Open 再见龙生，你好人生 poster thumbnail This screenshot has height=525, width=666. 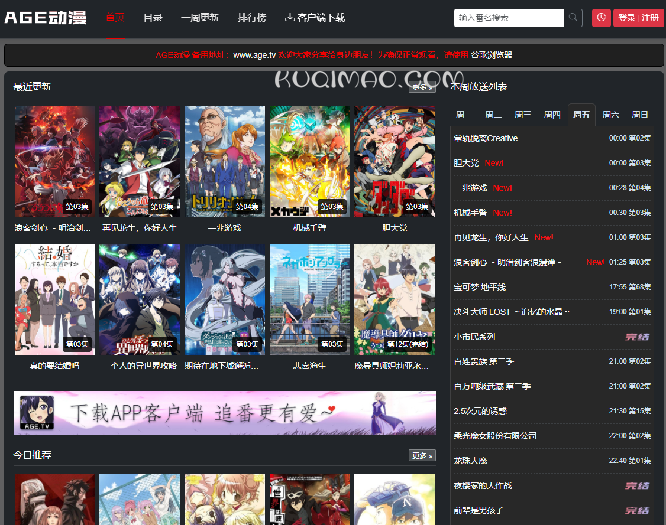point(139,162)
